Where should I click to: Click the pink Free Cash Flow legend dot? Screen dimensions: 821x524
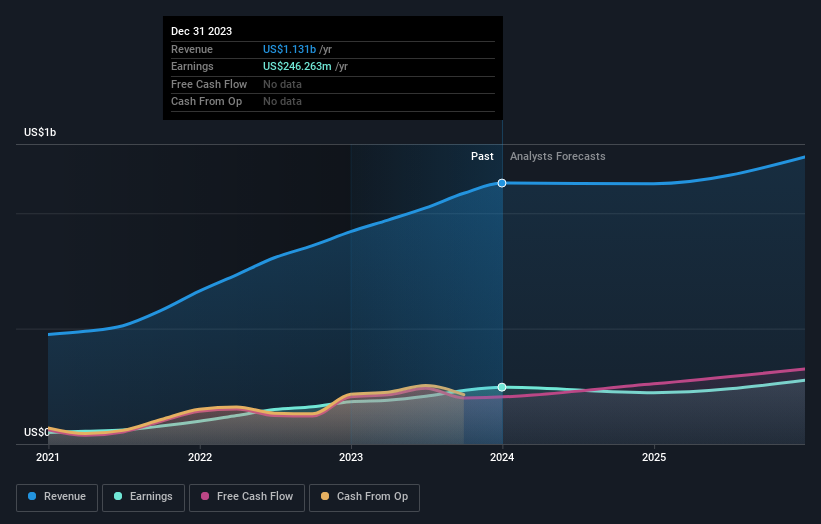205,496
